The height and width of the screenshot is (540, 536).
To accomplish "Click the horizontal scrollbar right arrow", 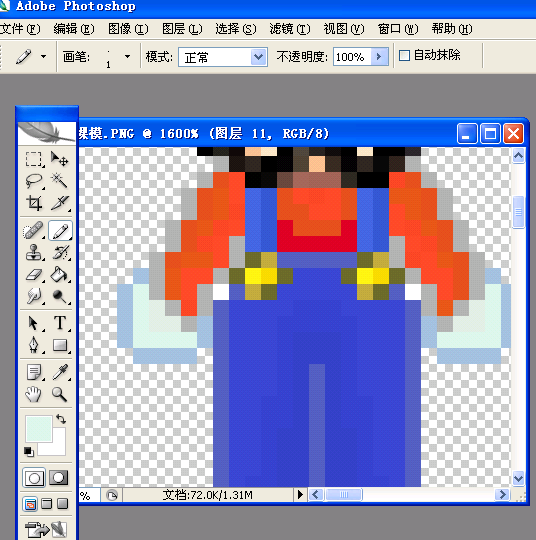I will [x=502, y=495].
